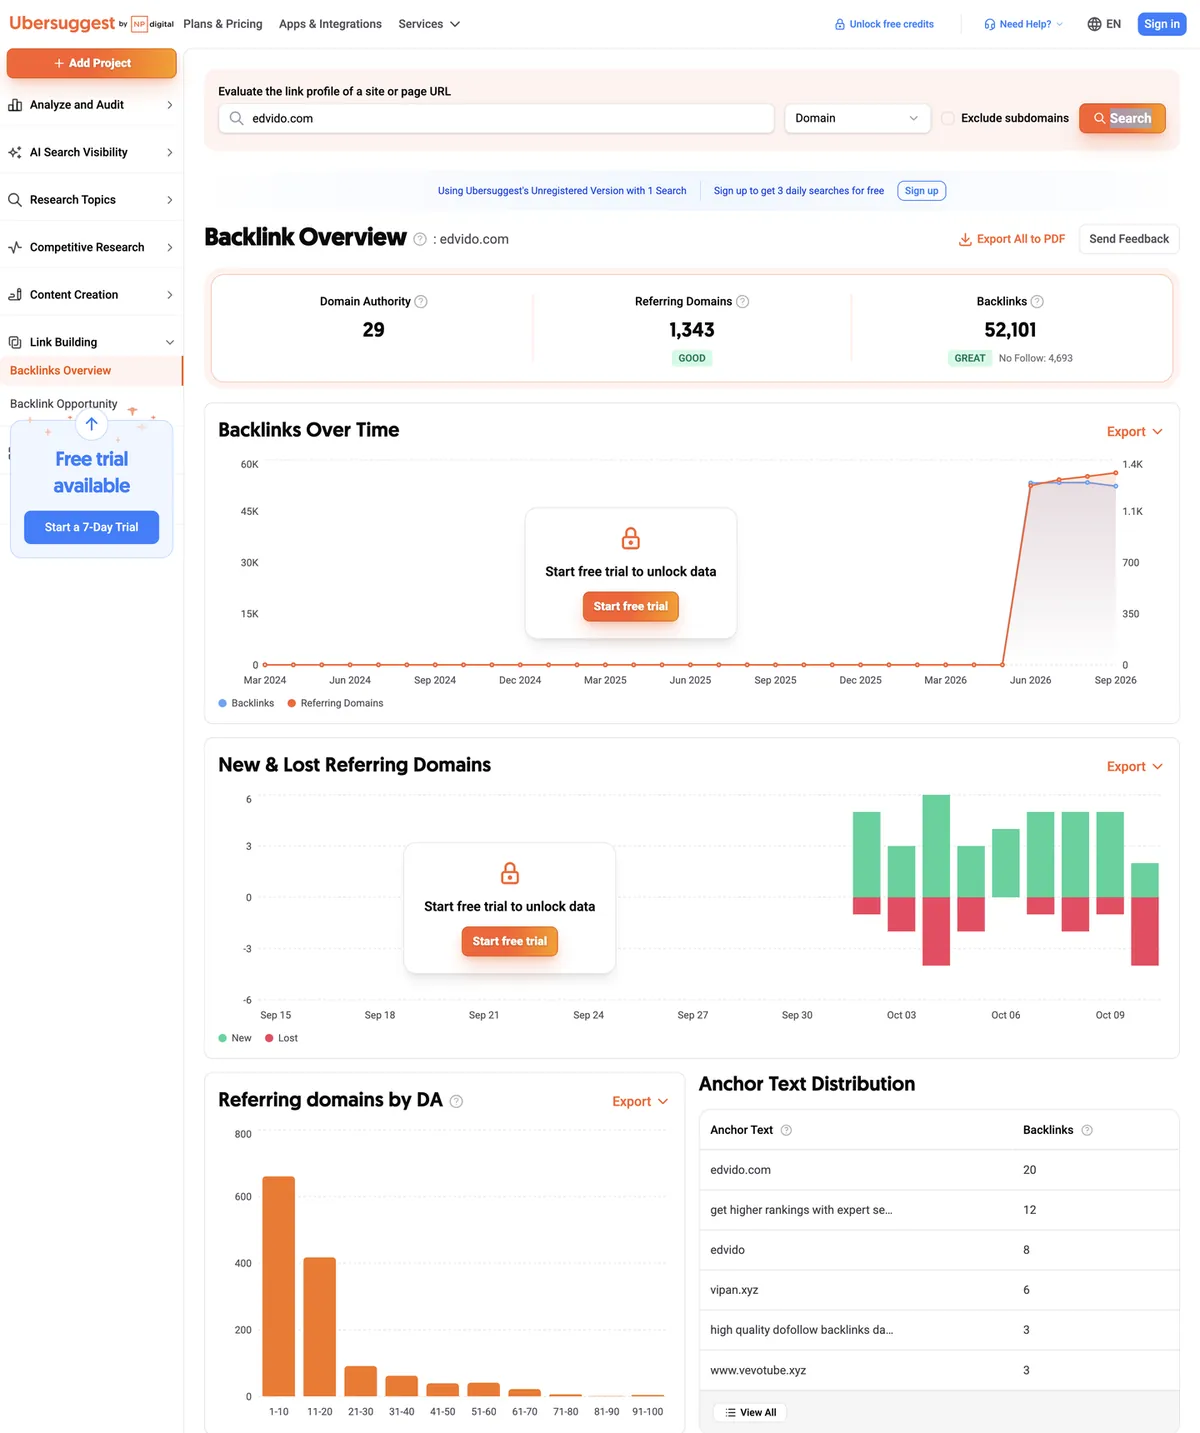Image resolution: width=1200 pixels, height=1433 pixels.
Task: Expand the AI Search Visibility section
Action: coord(91,152)
